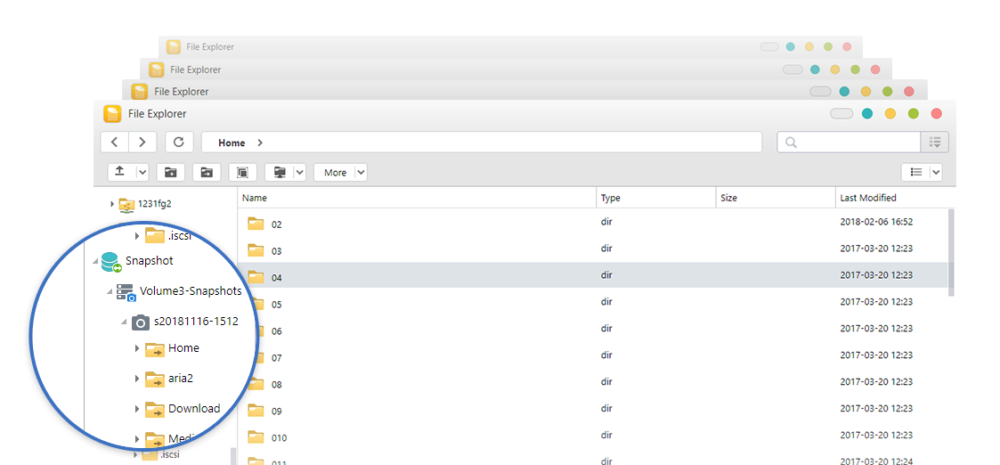
Task: Click the file list vertical scrollbar
Action: tap(950, 253)
